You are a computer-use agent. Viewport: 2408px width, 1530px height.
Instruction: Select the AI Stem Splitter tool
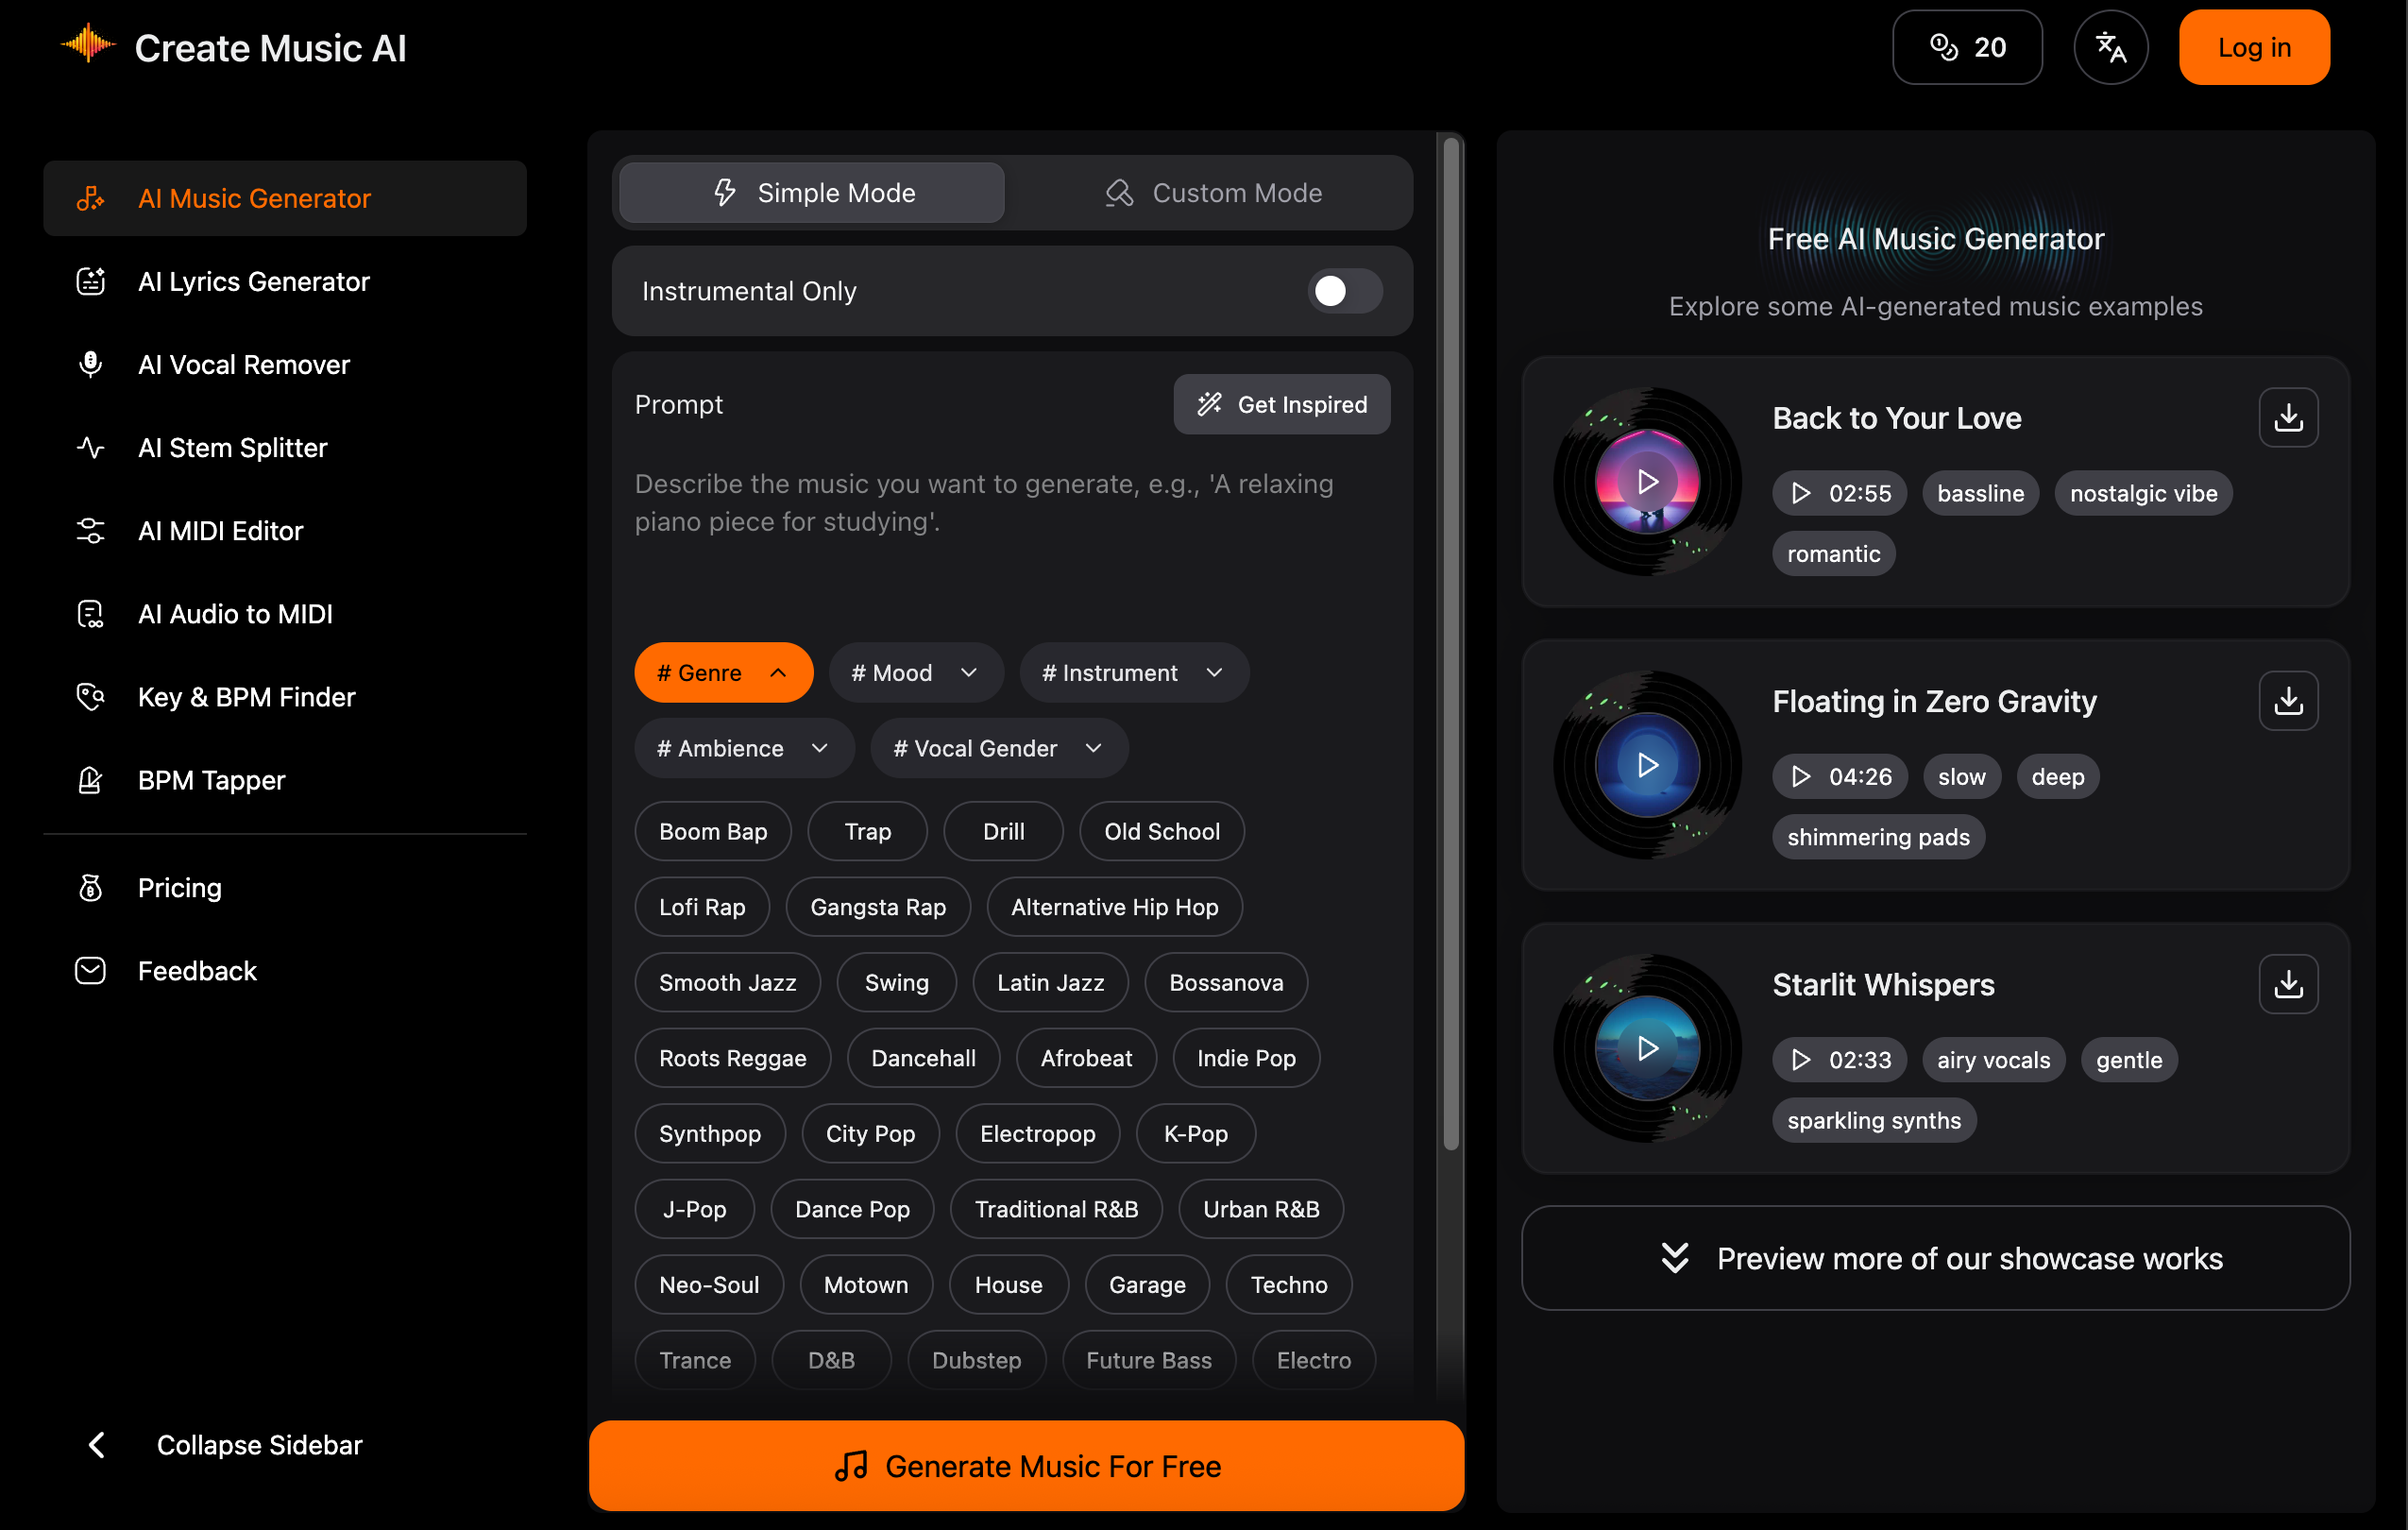pyautogui.click(x=232, y=447)
